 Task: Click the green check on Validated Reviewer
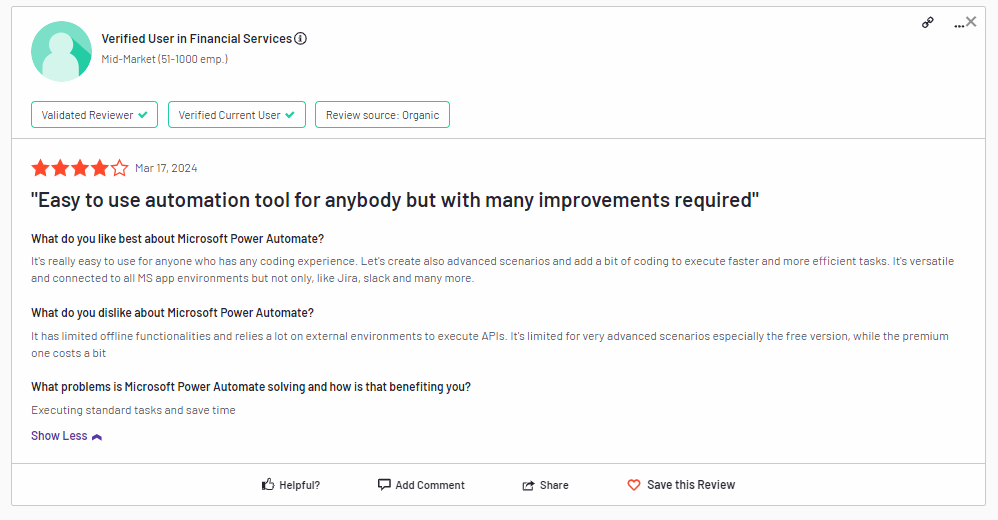click(143, 115)
